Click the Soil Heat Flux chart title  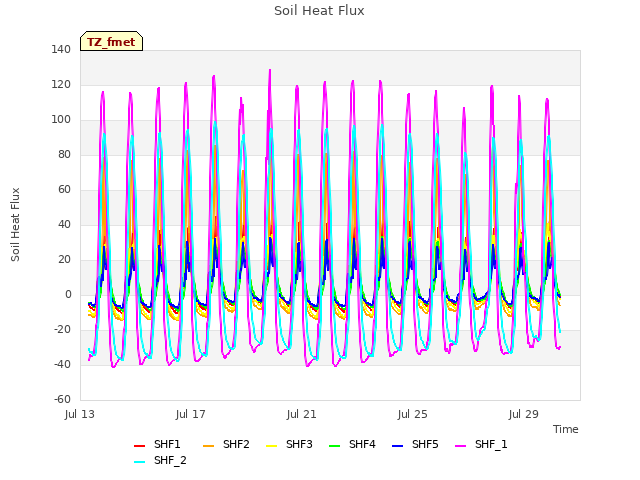319,11
